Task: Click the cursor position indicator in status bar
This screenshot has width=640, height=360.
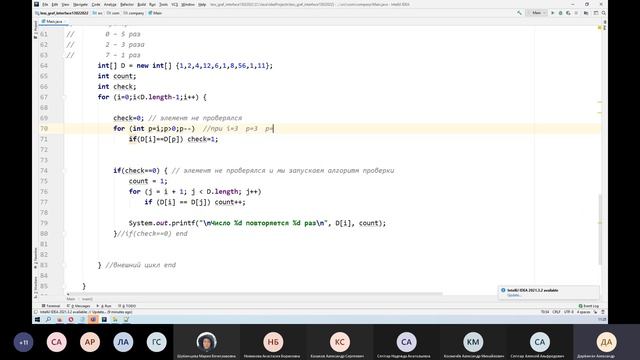Action: [545, 312]
